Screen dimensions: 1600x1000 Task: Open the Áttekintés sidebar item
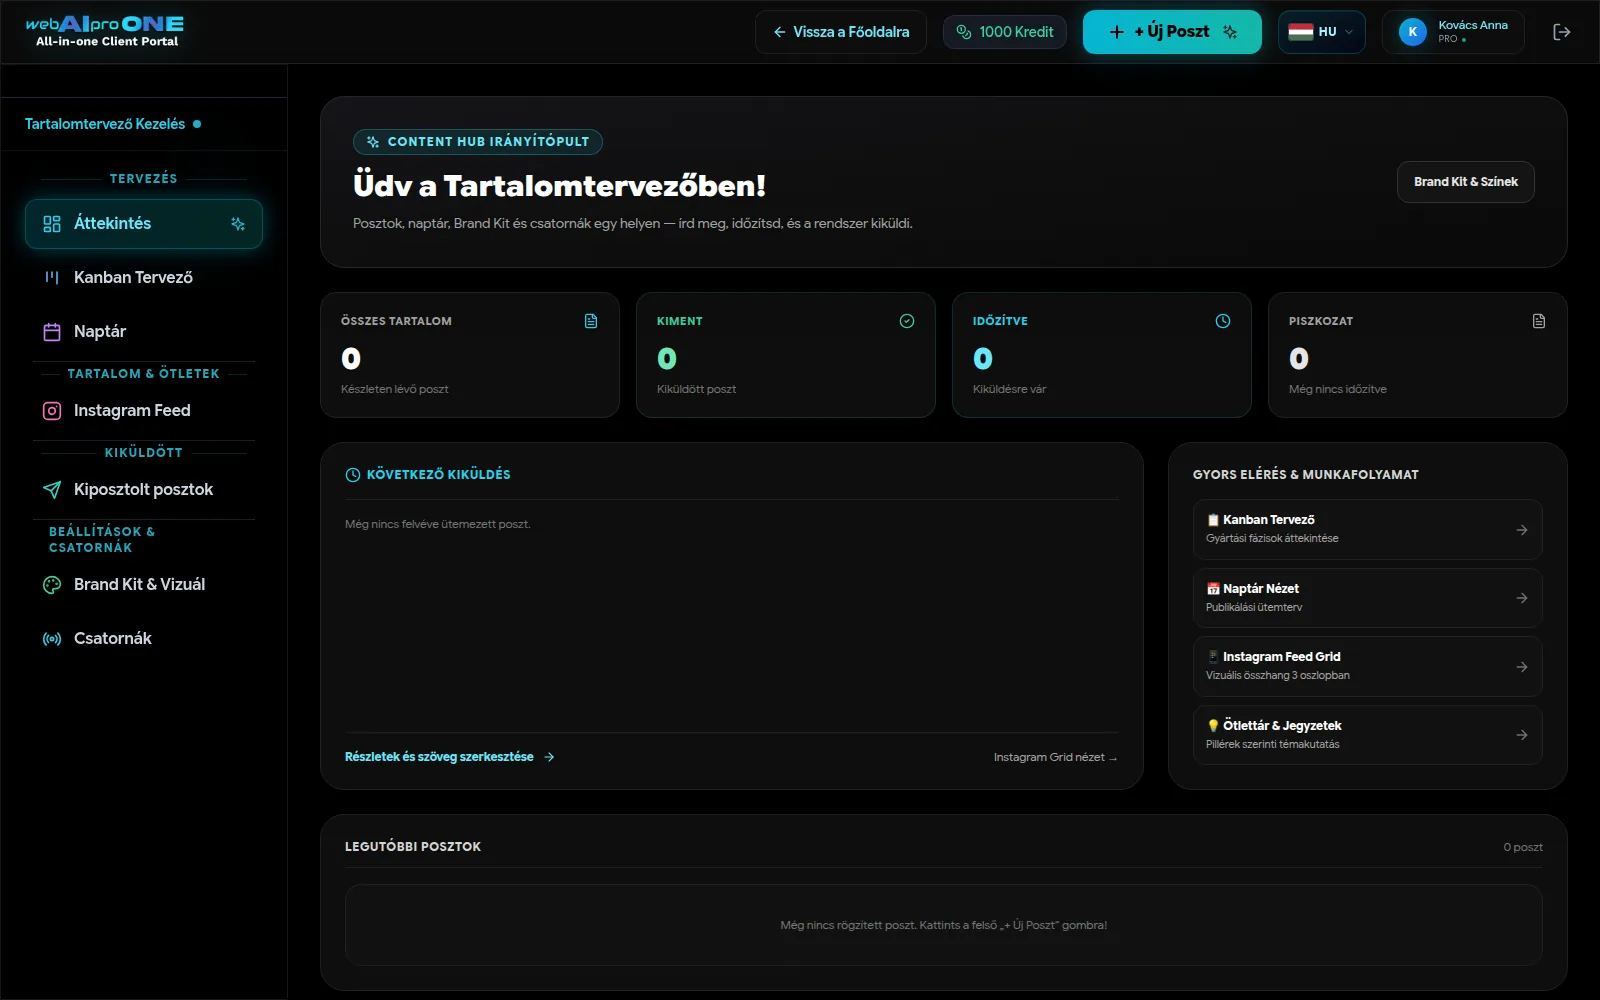click(144, 224)
